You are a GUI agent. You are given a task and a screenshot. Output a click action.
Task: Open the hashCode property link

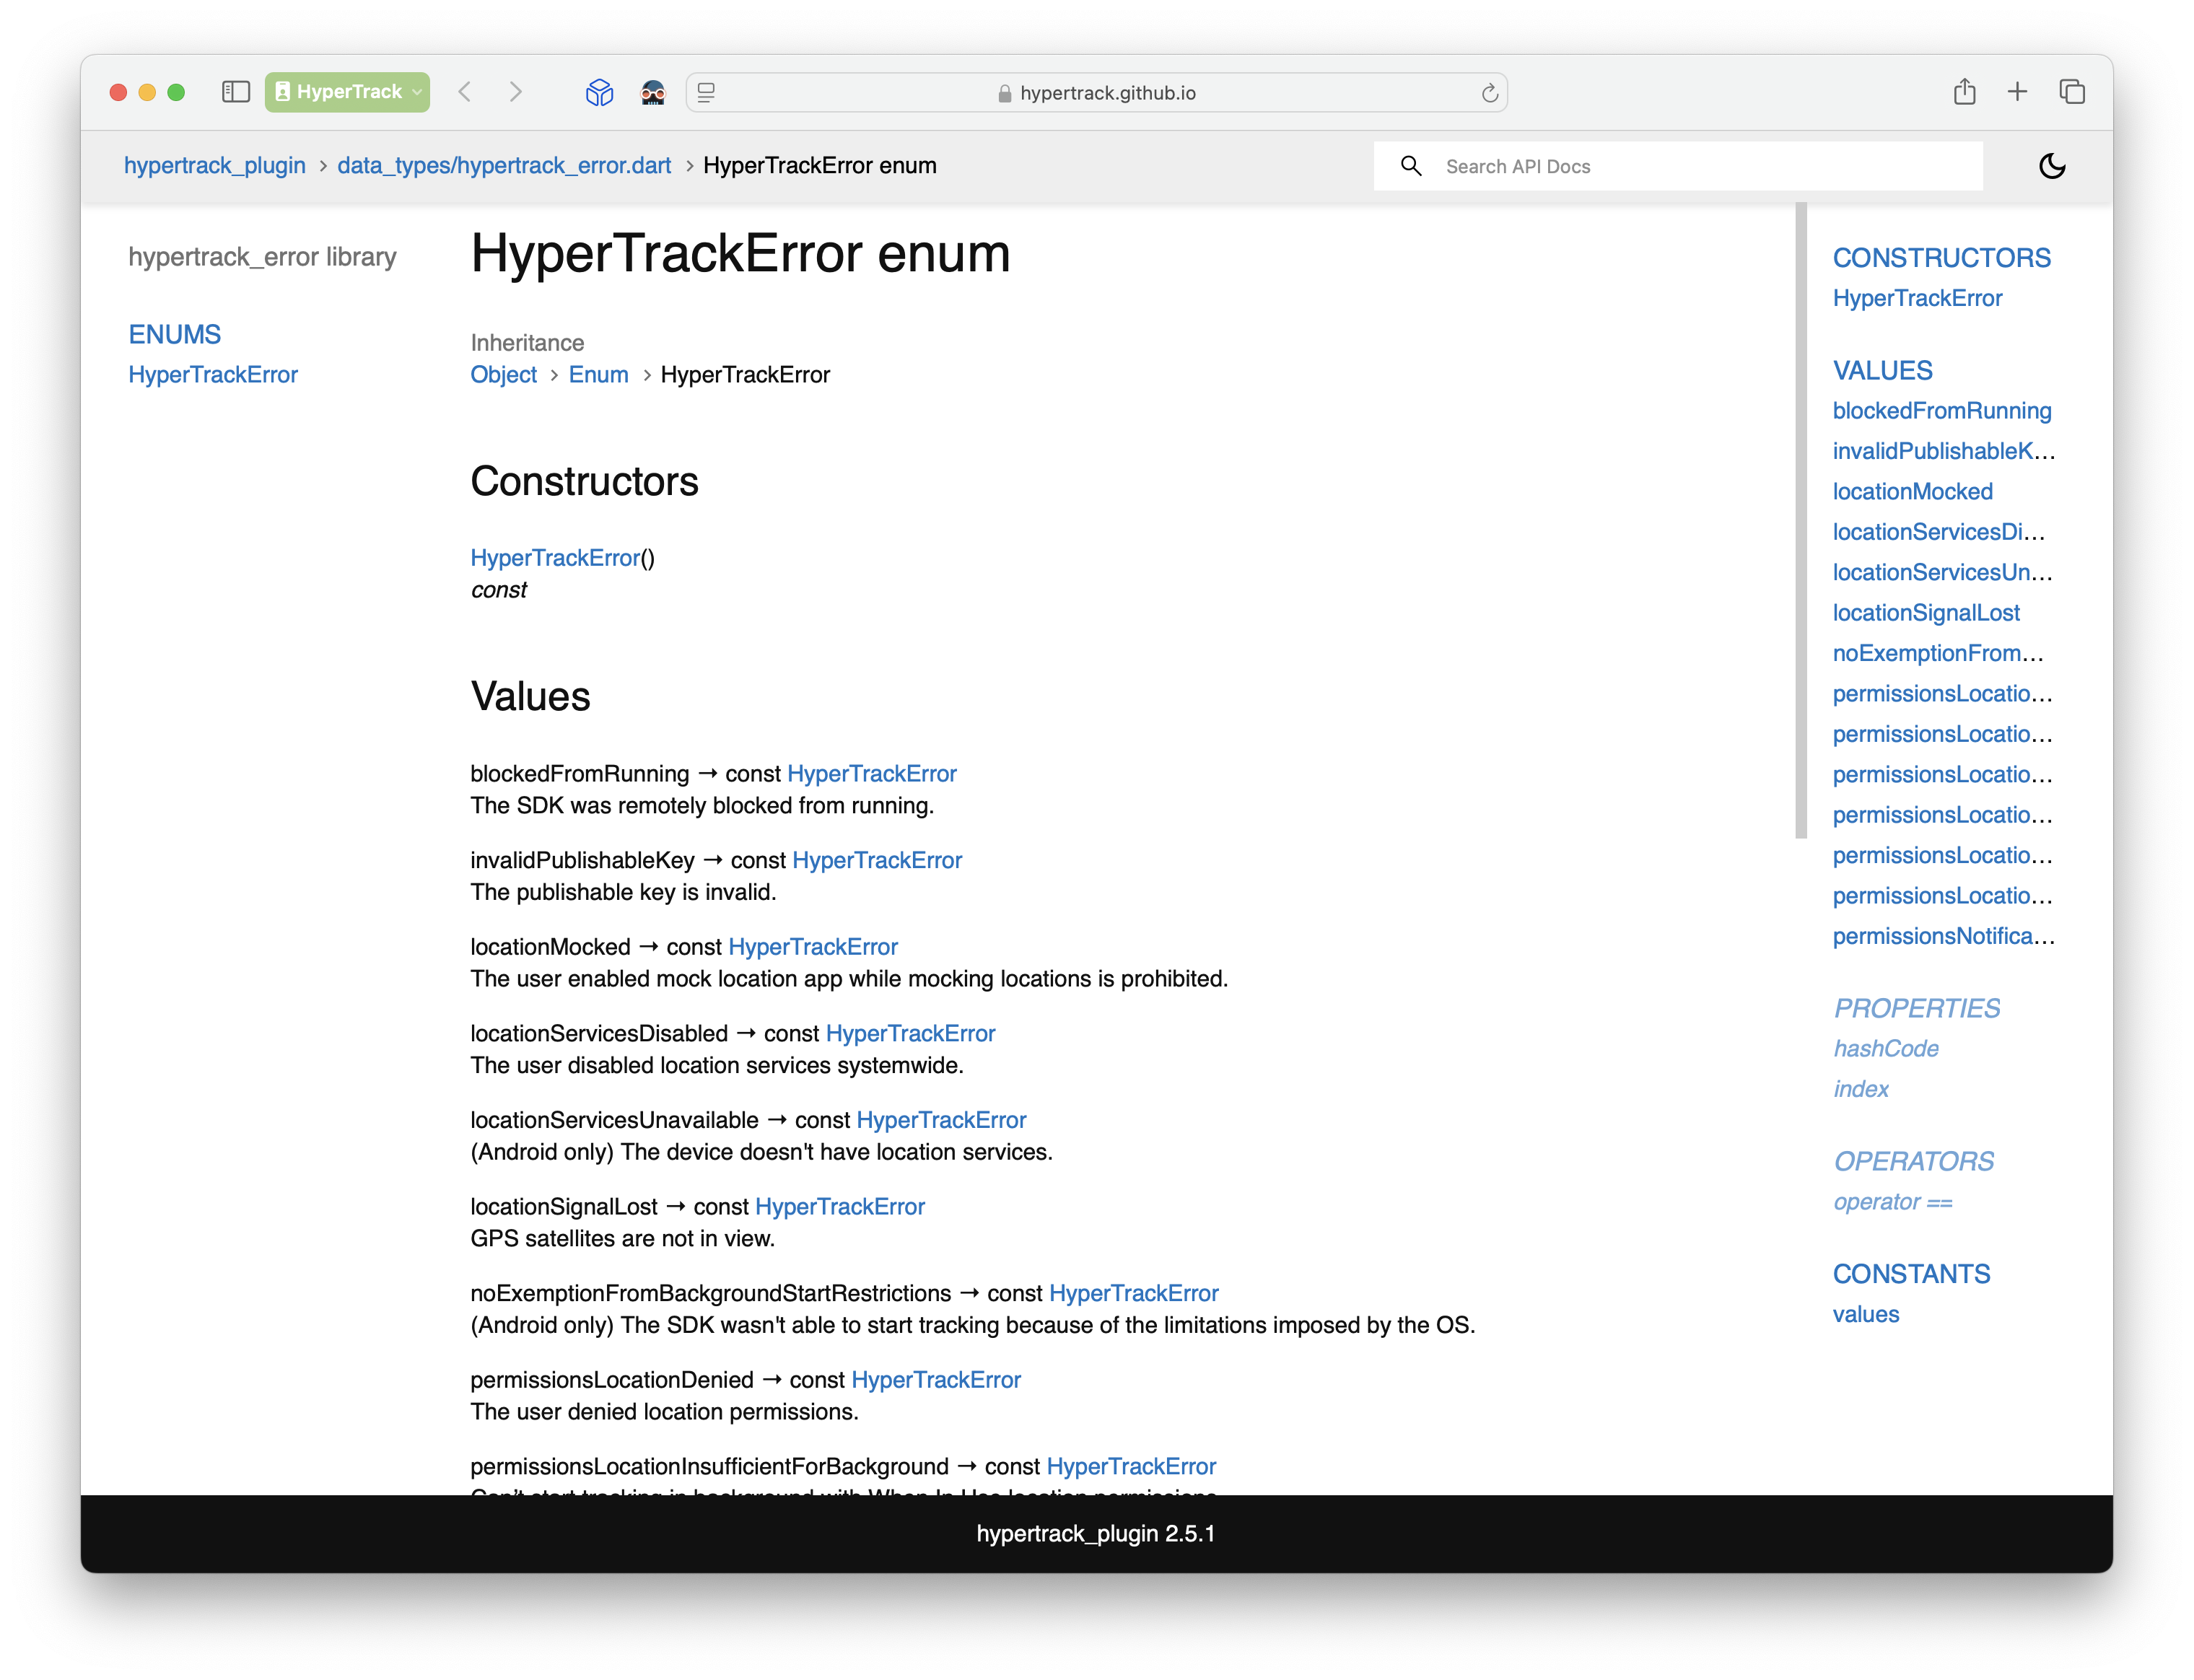click(x=1886, y=1049)
